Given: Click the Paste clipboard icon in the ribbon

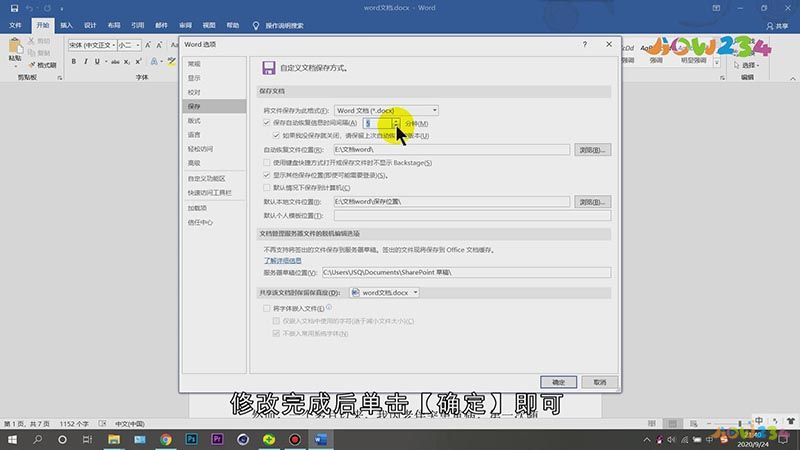Looking at the screenshot, I should click(x=15, y=47).
